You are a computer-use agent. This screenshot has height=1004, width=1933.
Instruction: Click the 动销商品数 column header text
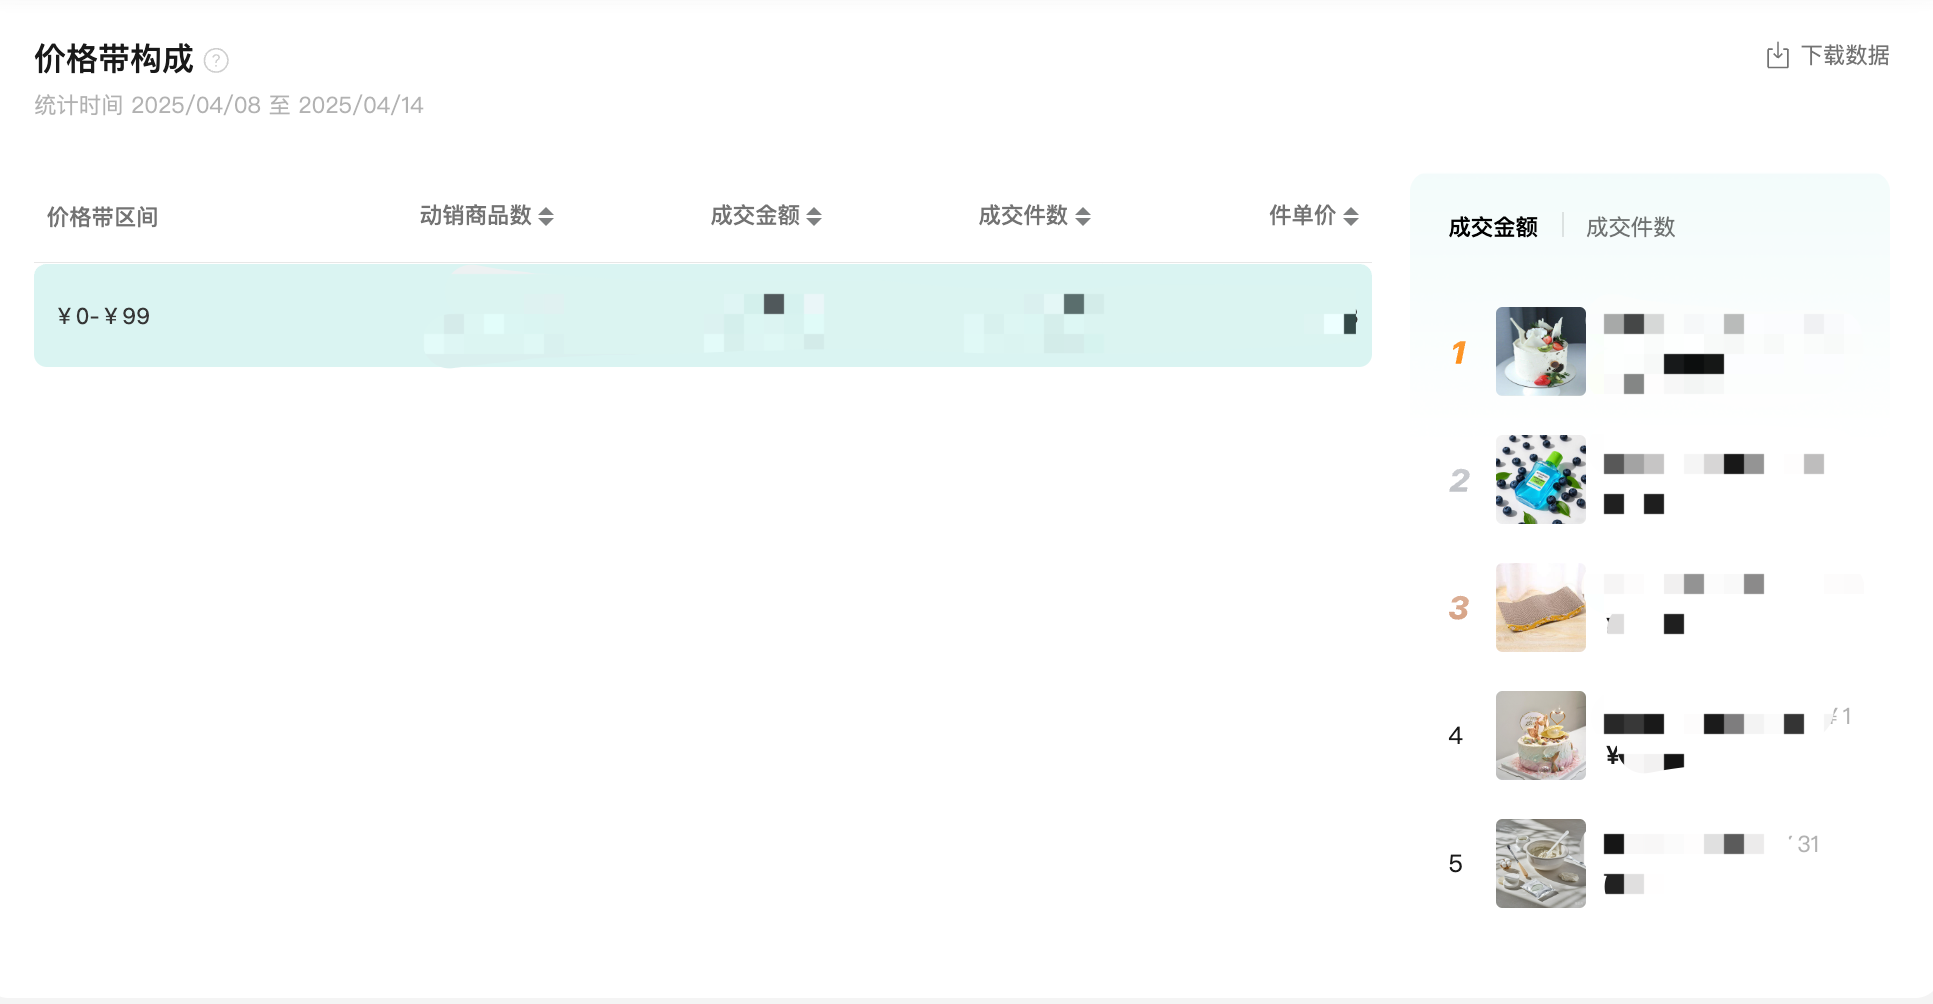pos(475,216)
